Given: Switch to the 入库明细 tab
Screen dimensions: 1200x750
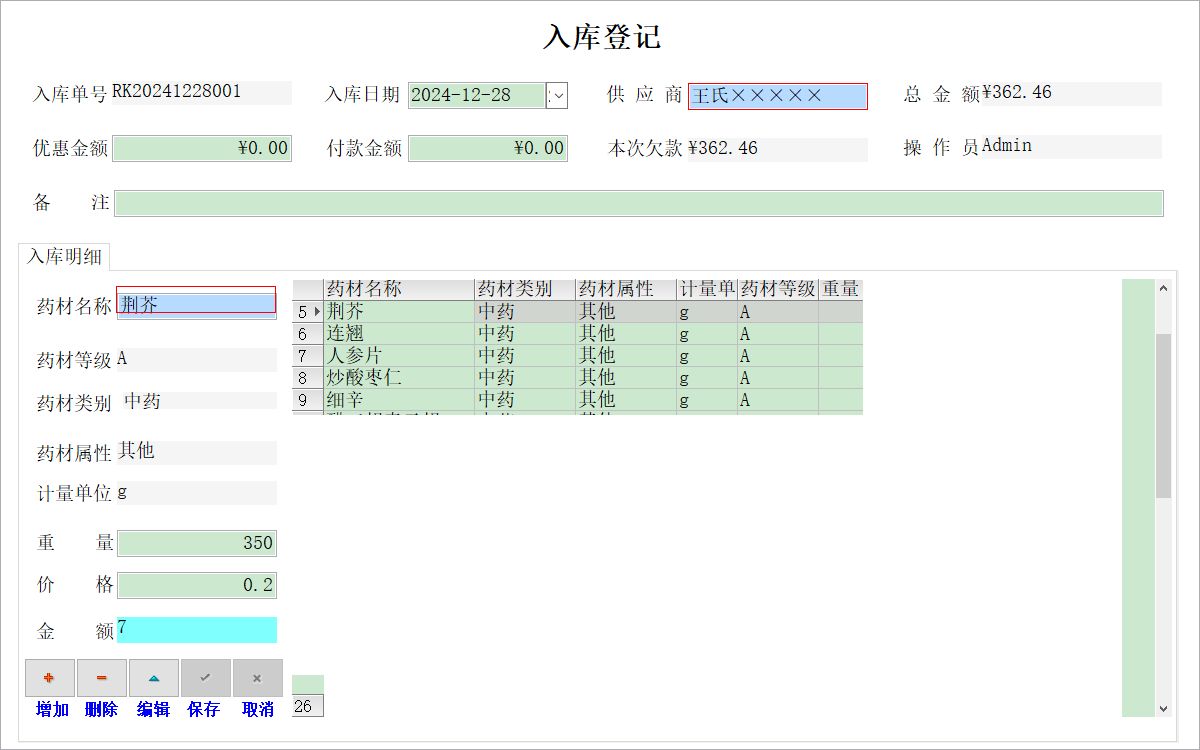Looking at the screenshot, I should click(x=64, y=256).
